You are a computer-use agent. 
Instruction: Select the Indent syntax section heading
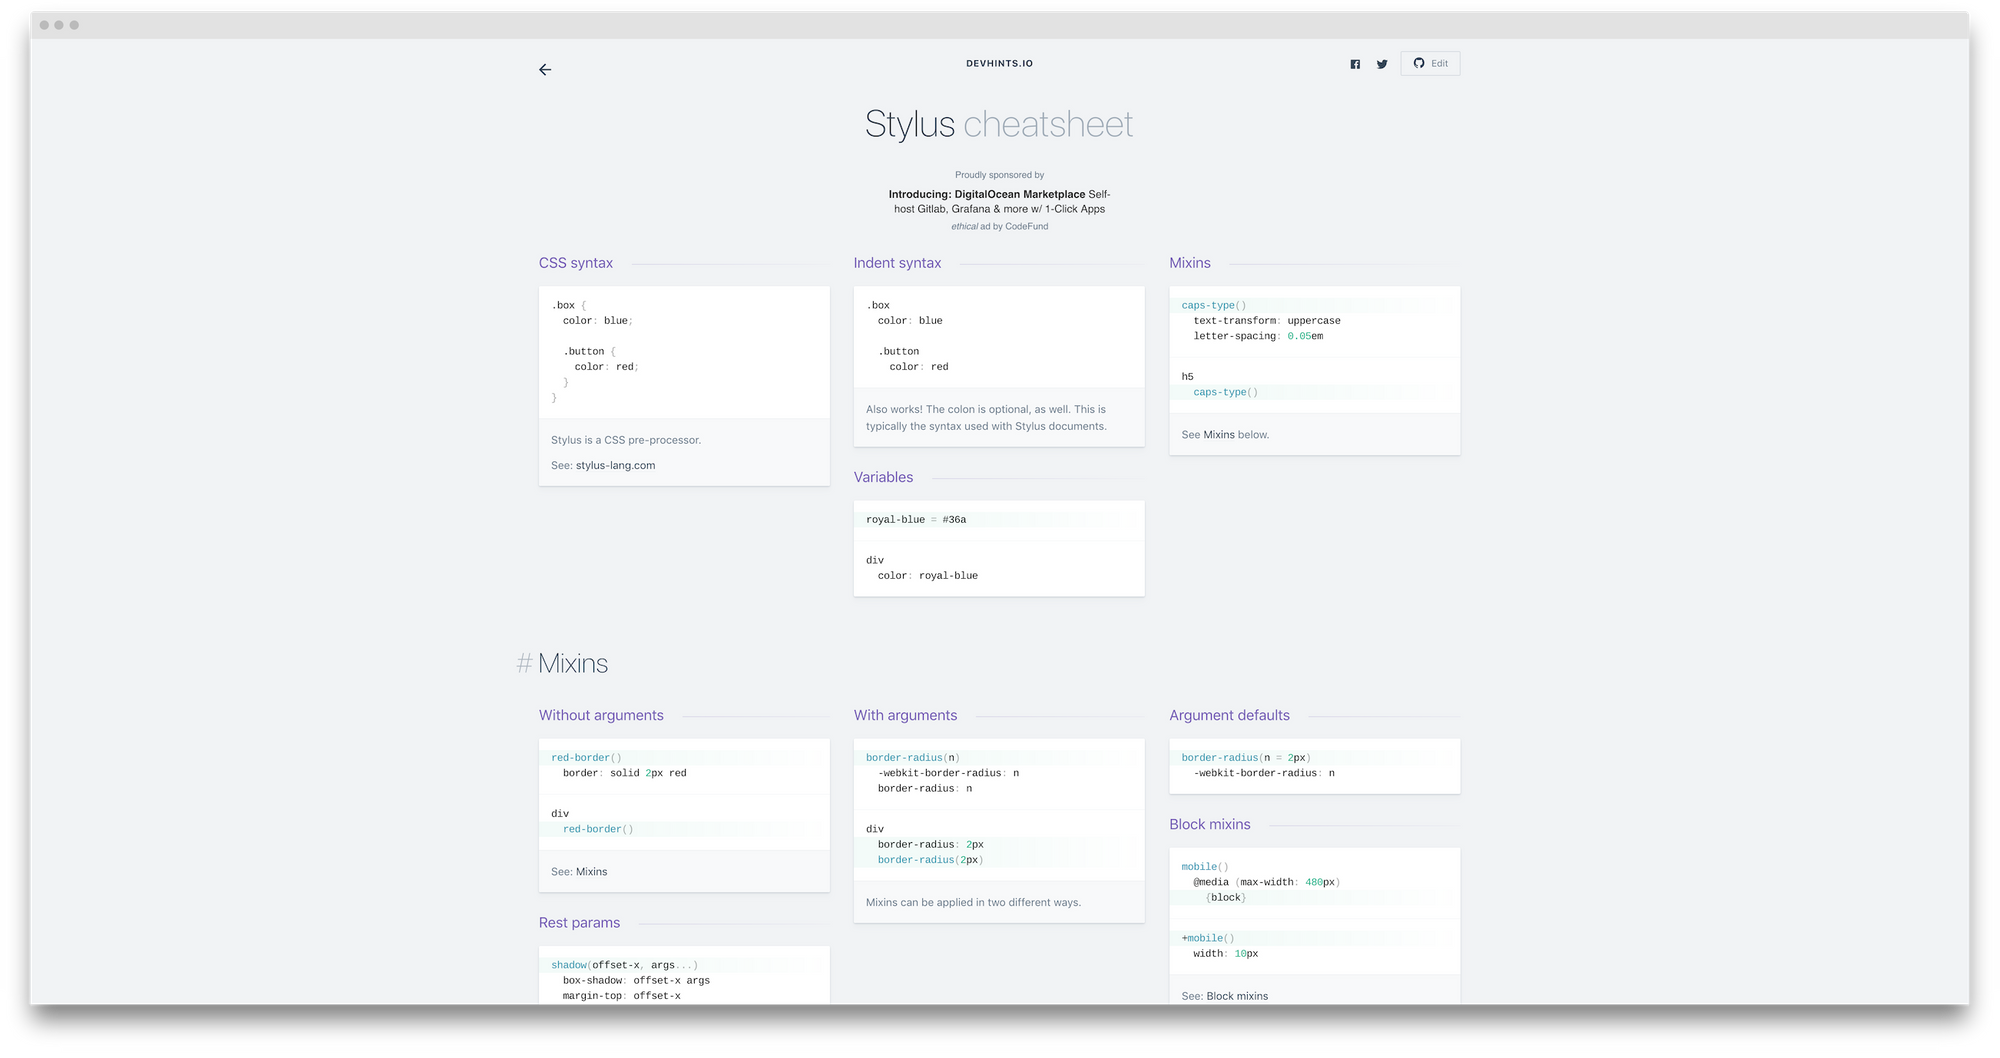[x=897, y=263]
